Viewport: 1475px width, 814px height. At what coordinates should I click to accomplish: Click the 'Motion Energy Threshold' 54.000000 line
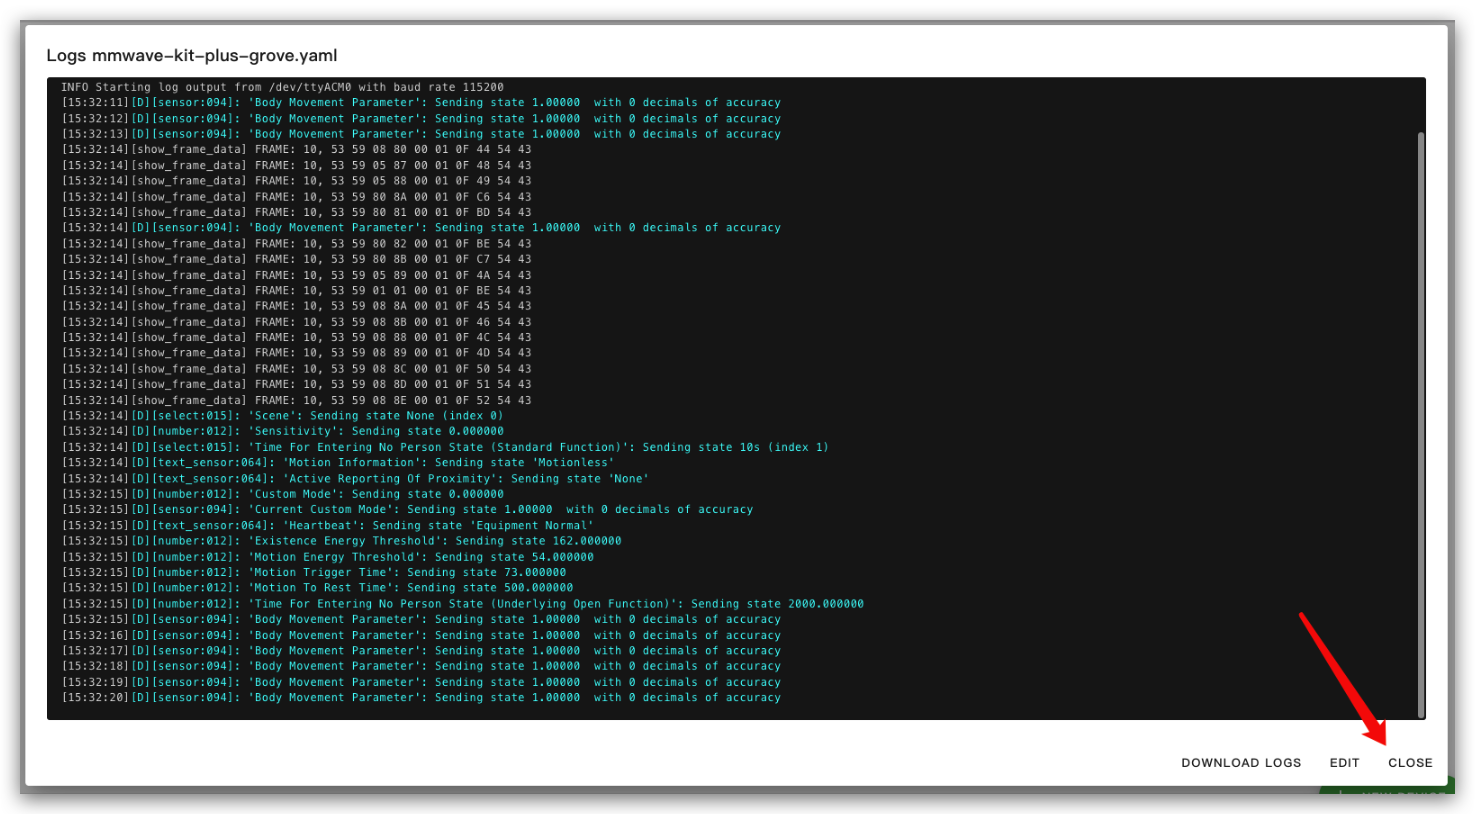pyautogui.click(x=327, y=557)
